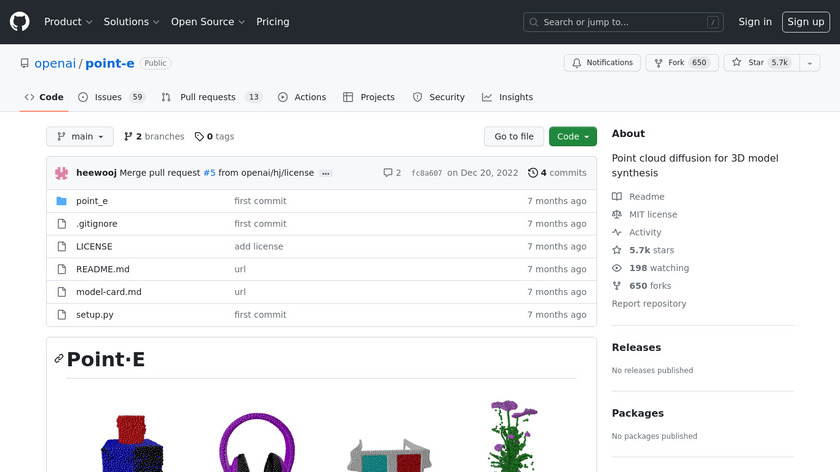View the 650 forks link in About
840x472 pixels.
(641, 286)
